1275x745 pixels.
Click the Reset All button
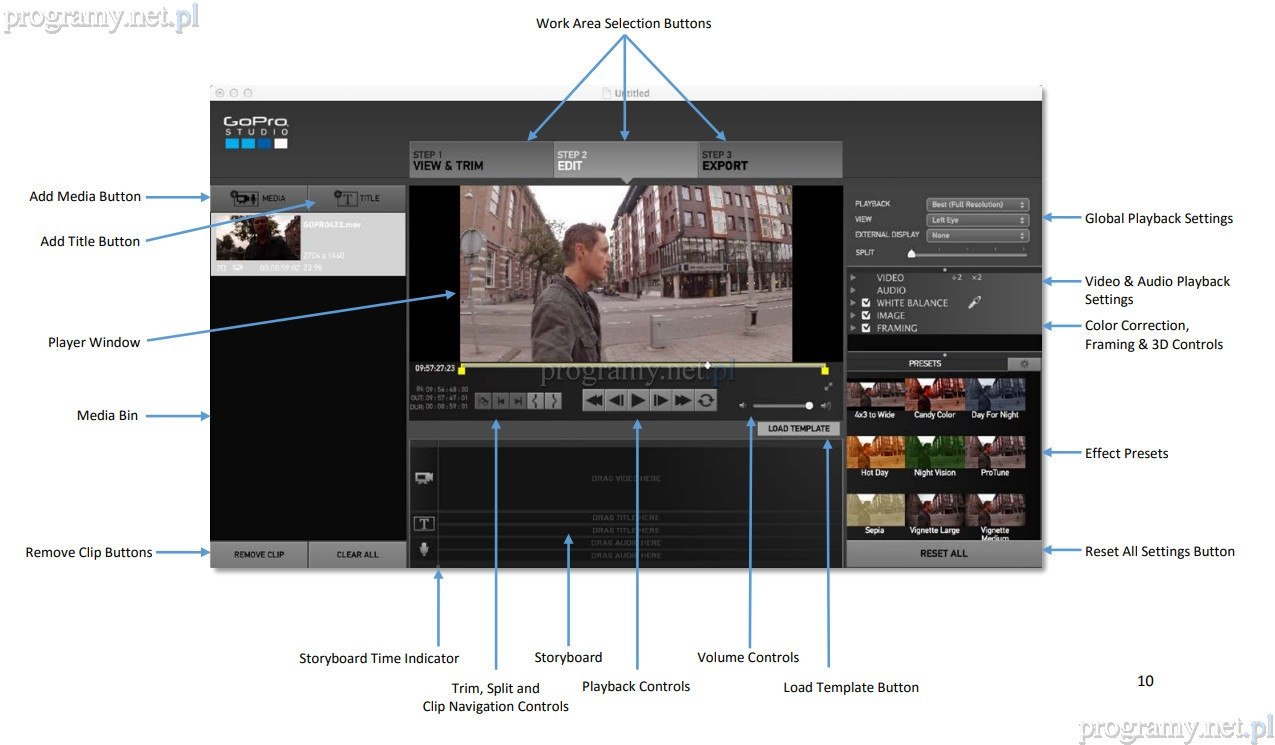click(943, 553)
